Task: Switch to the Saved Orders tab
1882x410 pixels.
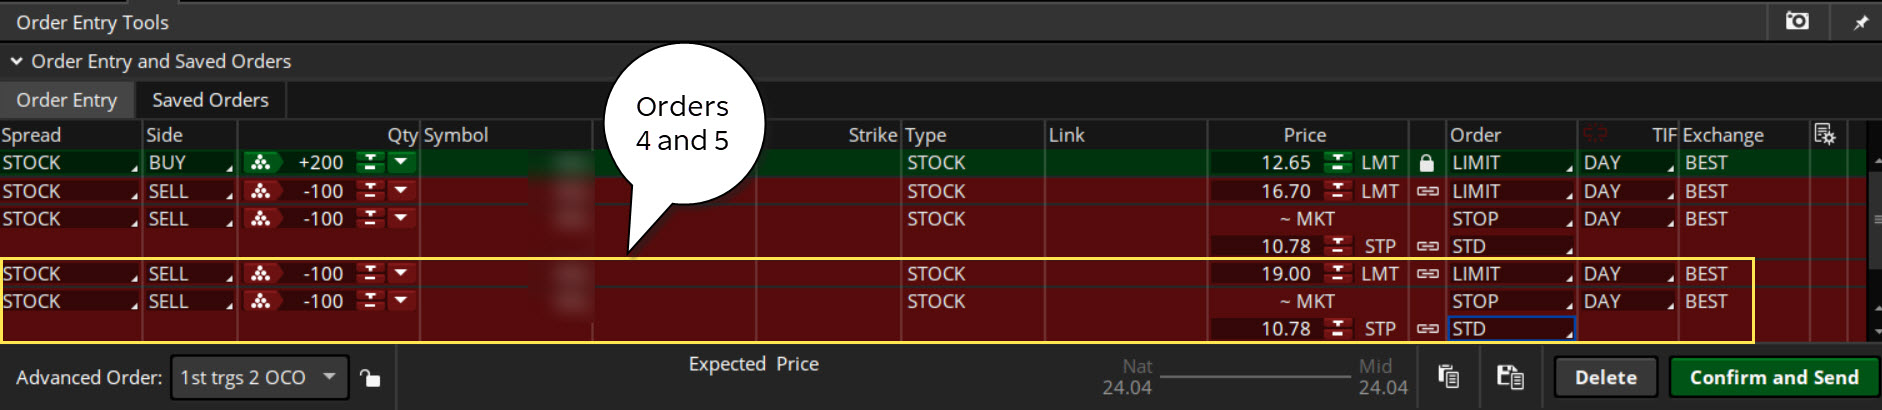Action: point(210,100)
